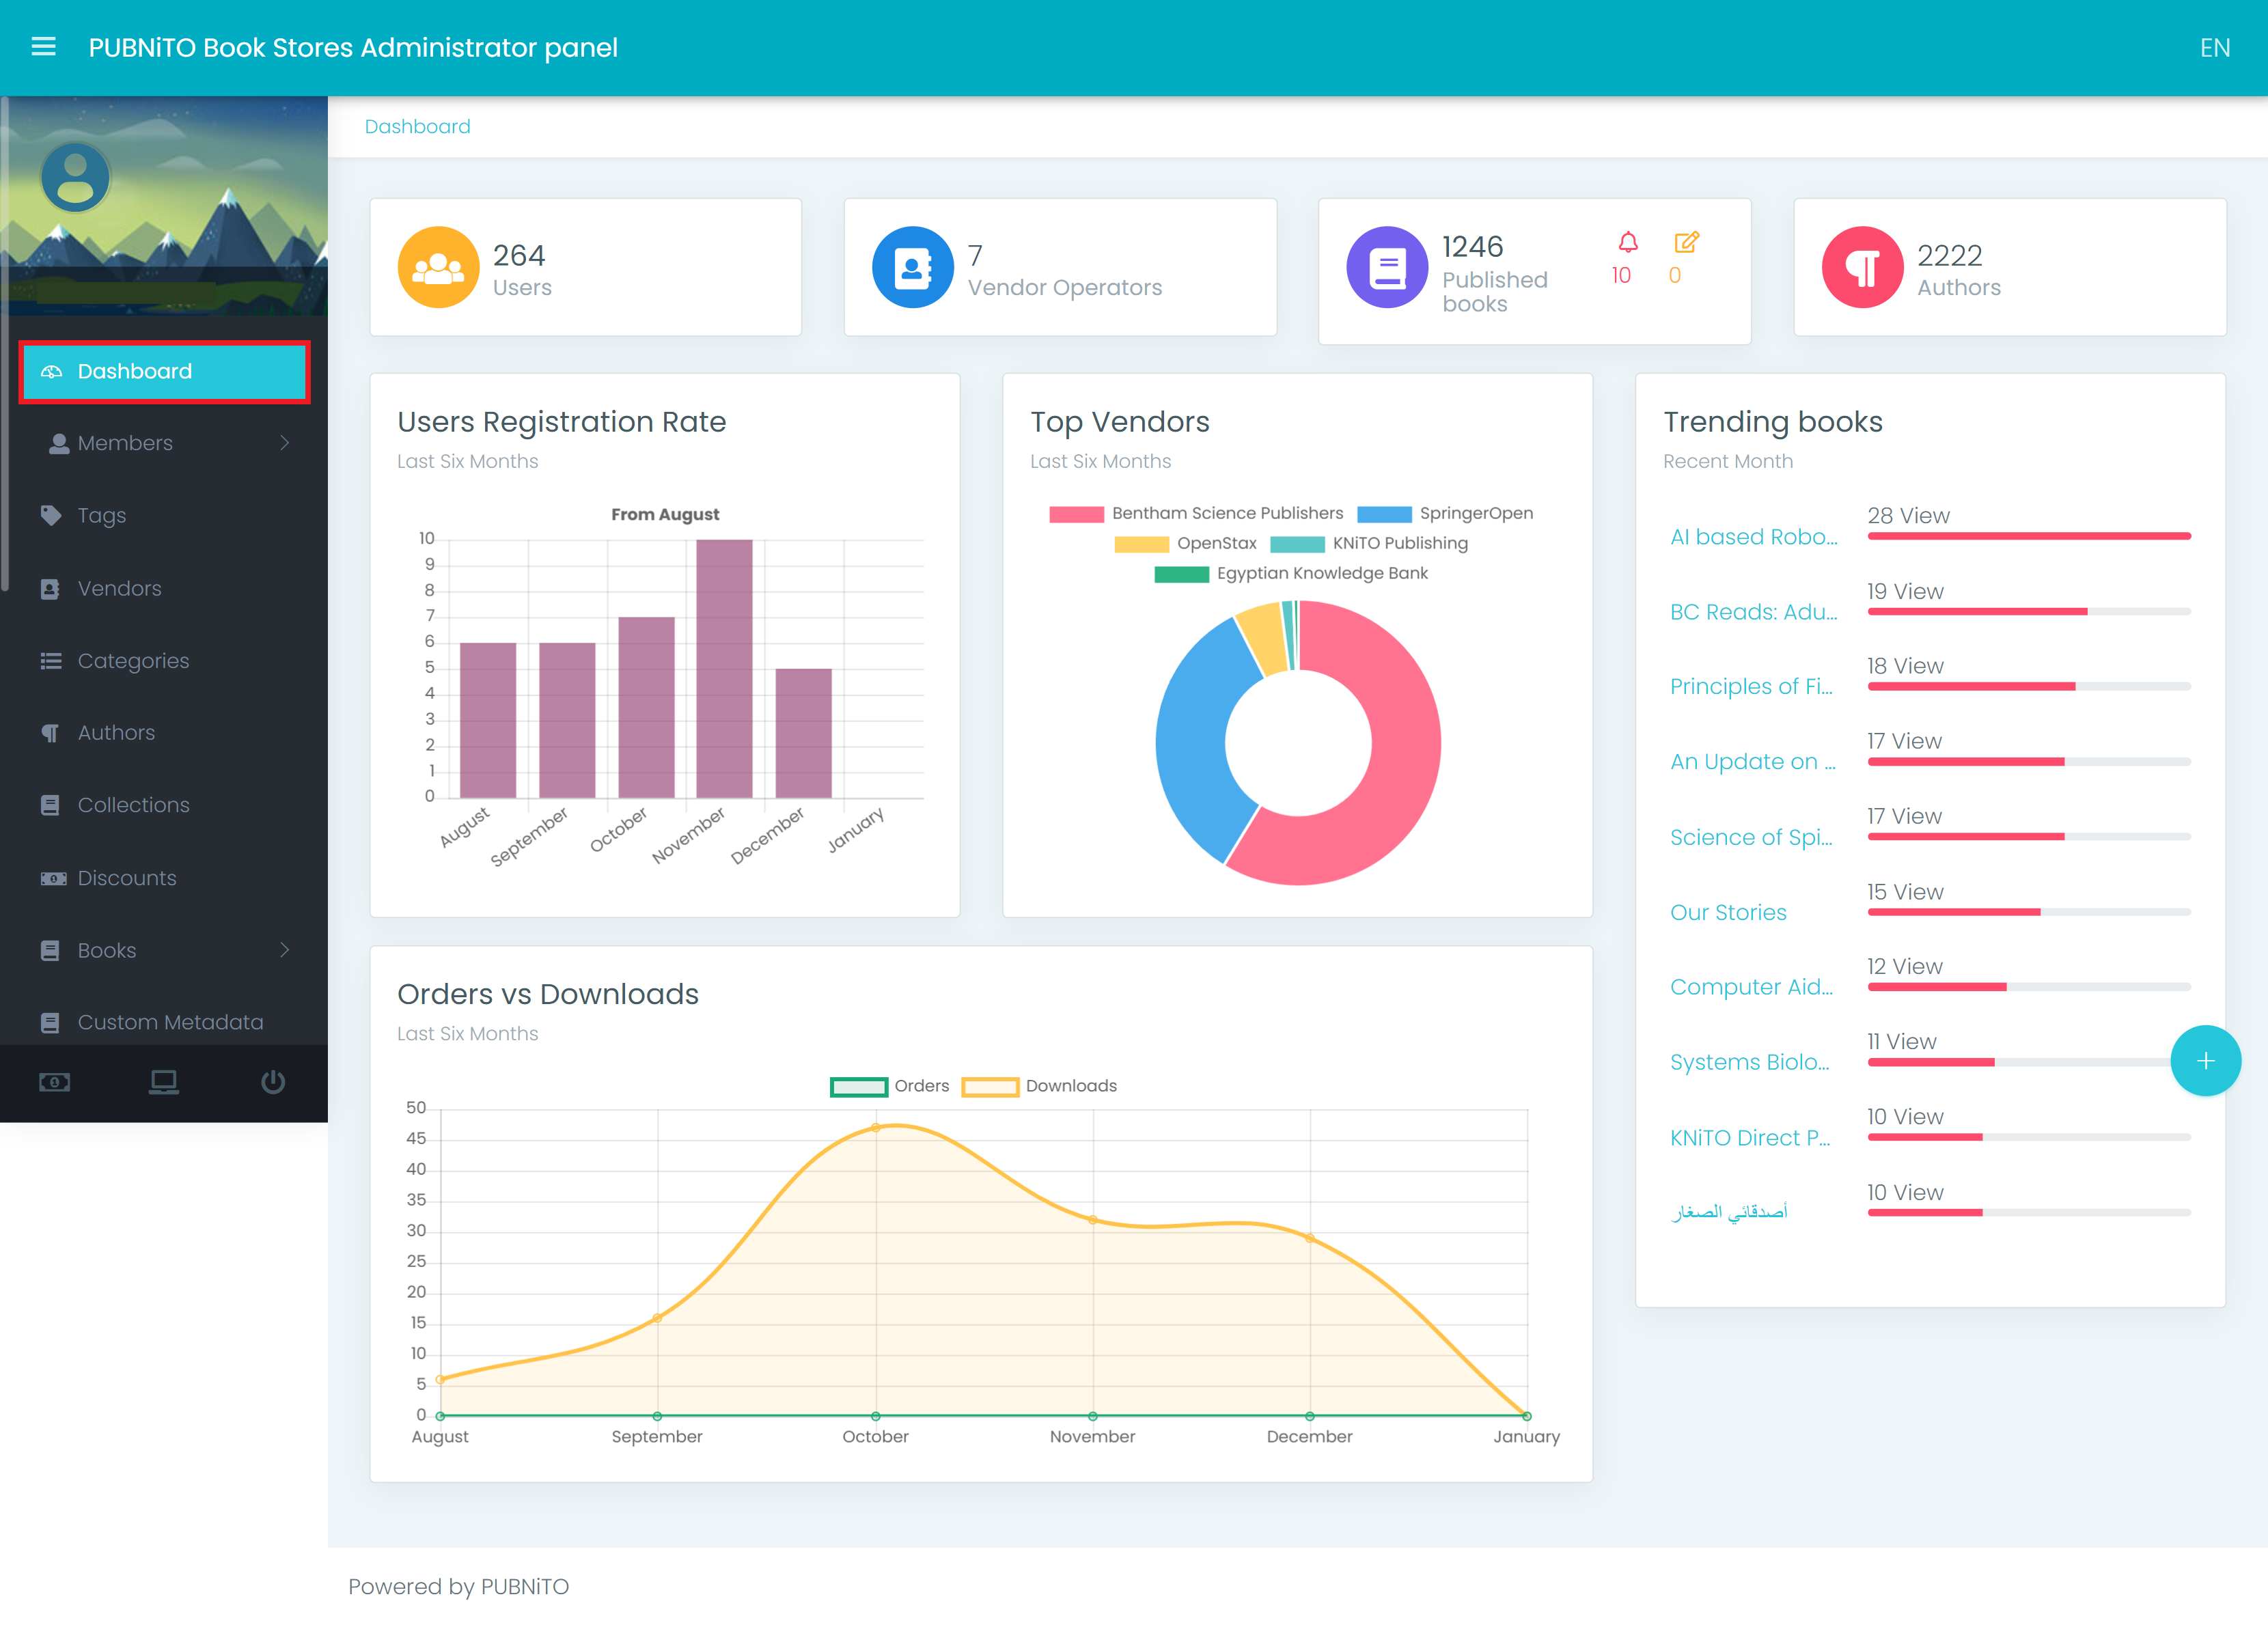
Task: Open the hamburger menu icon
Action: tap(43, 47)
